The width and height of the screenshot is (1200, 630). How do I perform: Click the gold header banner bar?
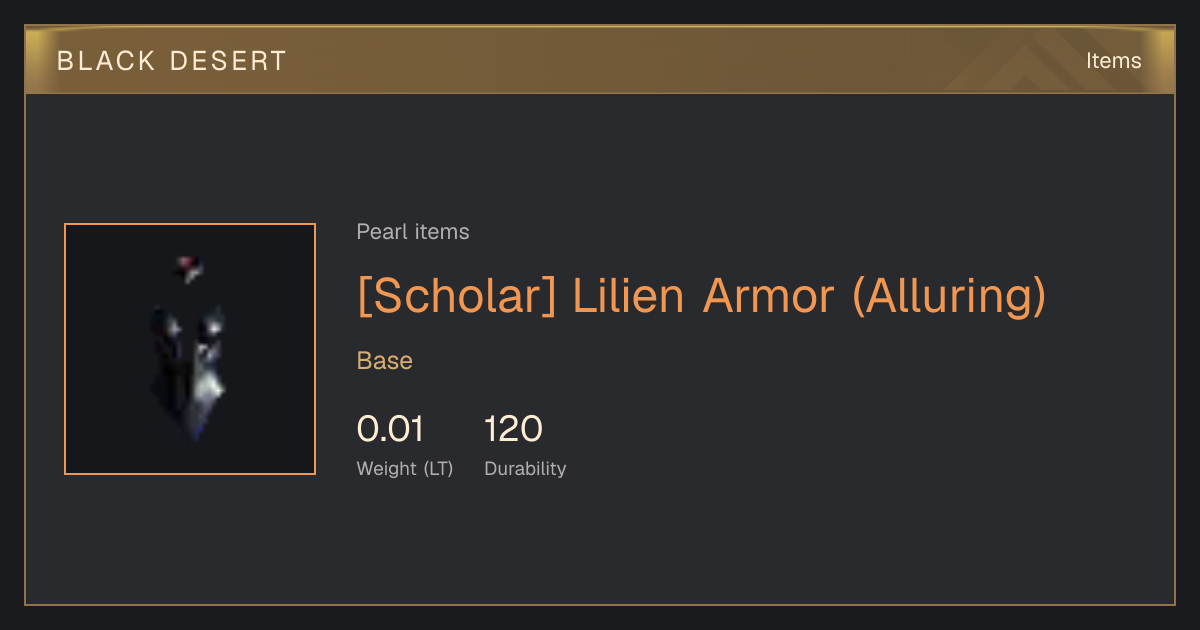(600, 60)
